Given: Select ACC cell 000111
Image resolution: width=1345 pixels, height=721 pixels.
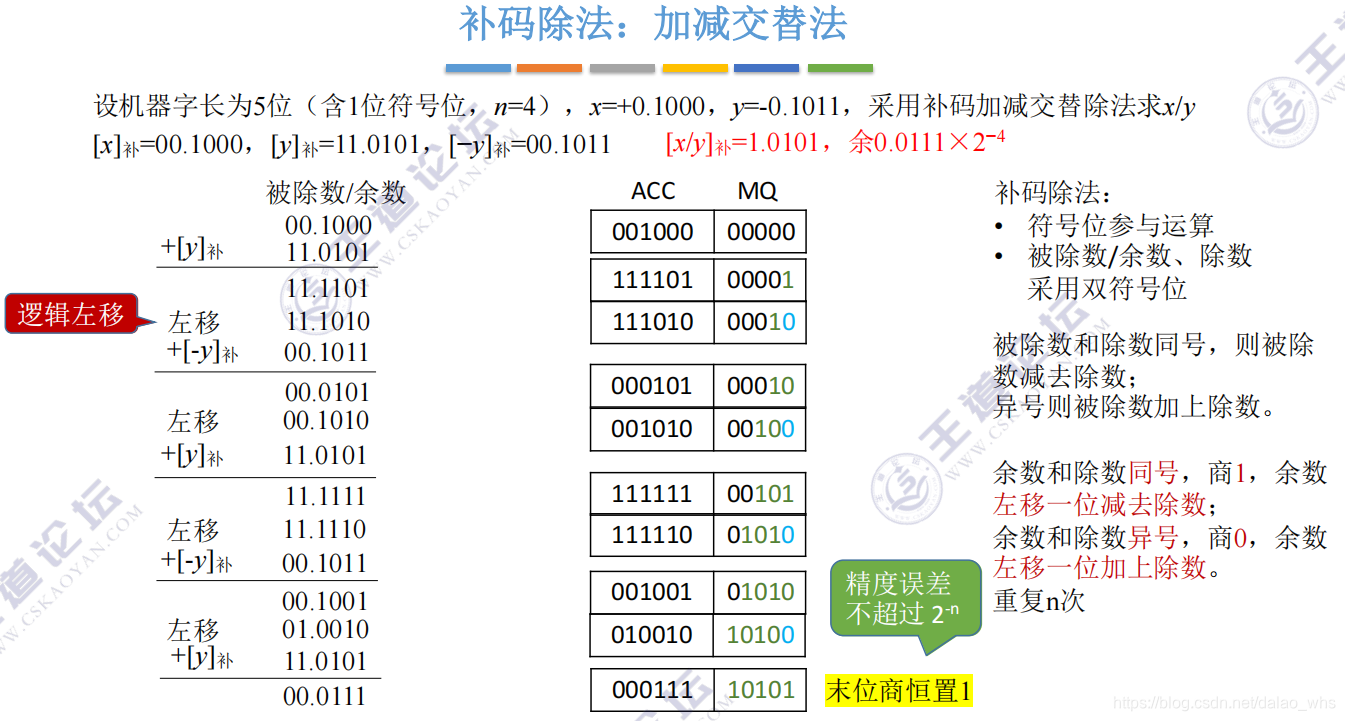Looking at the screenshot, I should 652,689.
